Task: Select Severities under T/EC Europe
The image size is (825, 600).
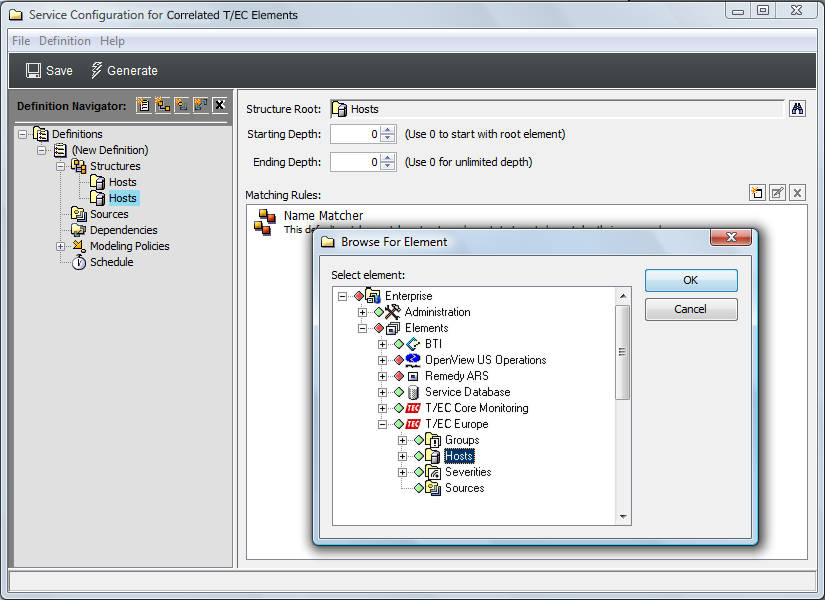Action: 468,472
